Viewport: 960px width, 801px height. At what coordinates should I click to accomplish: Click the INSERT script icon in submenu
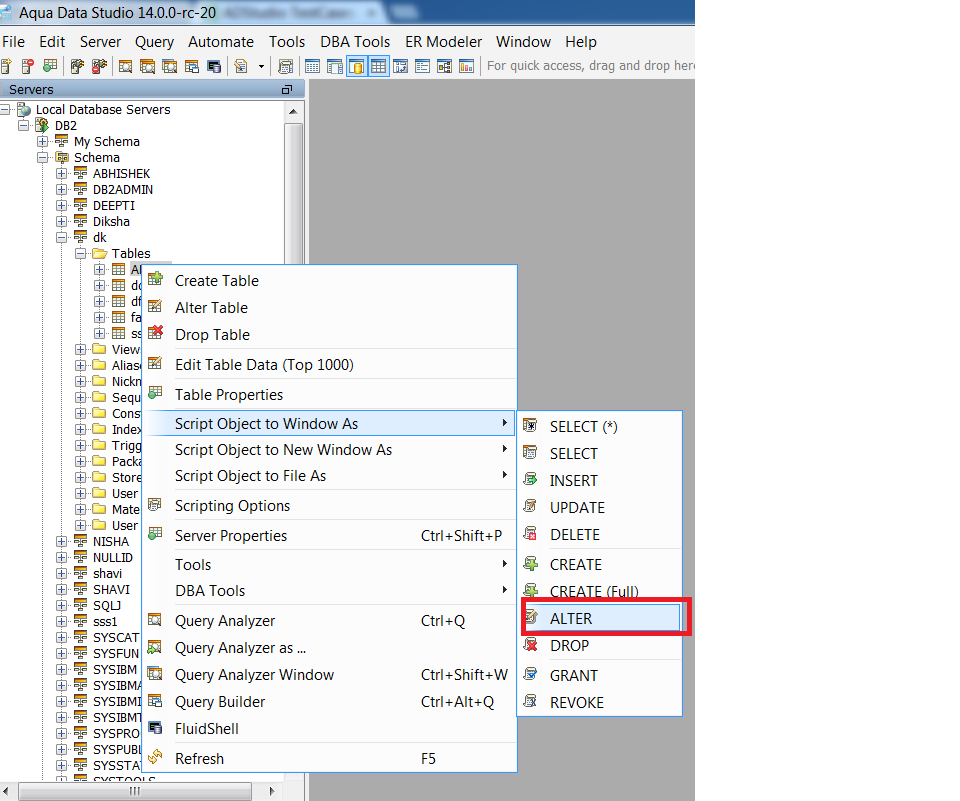[531, 479]
